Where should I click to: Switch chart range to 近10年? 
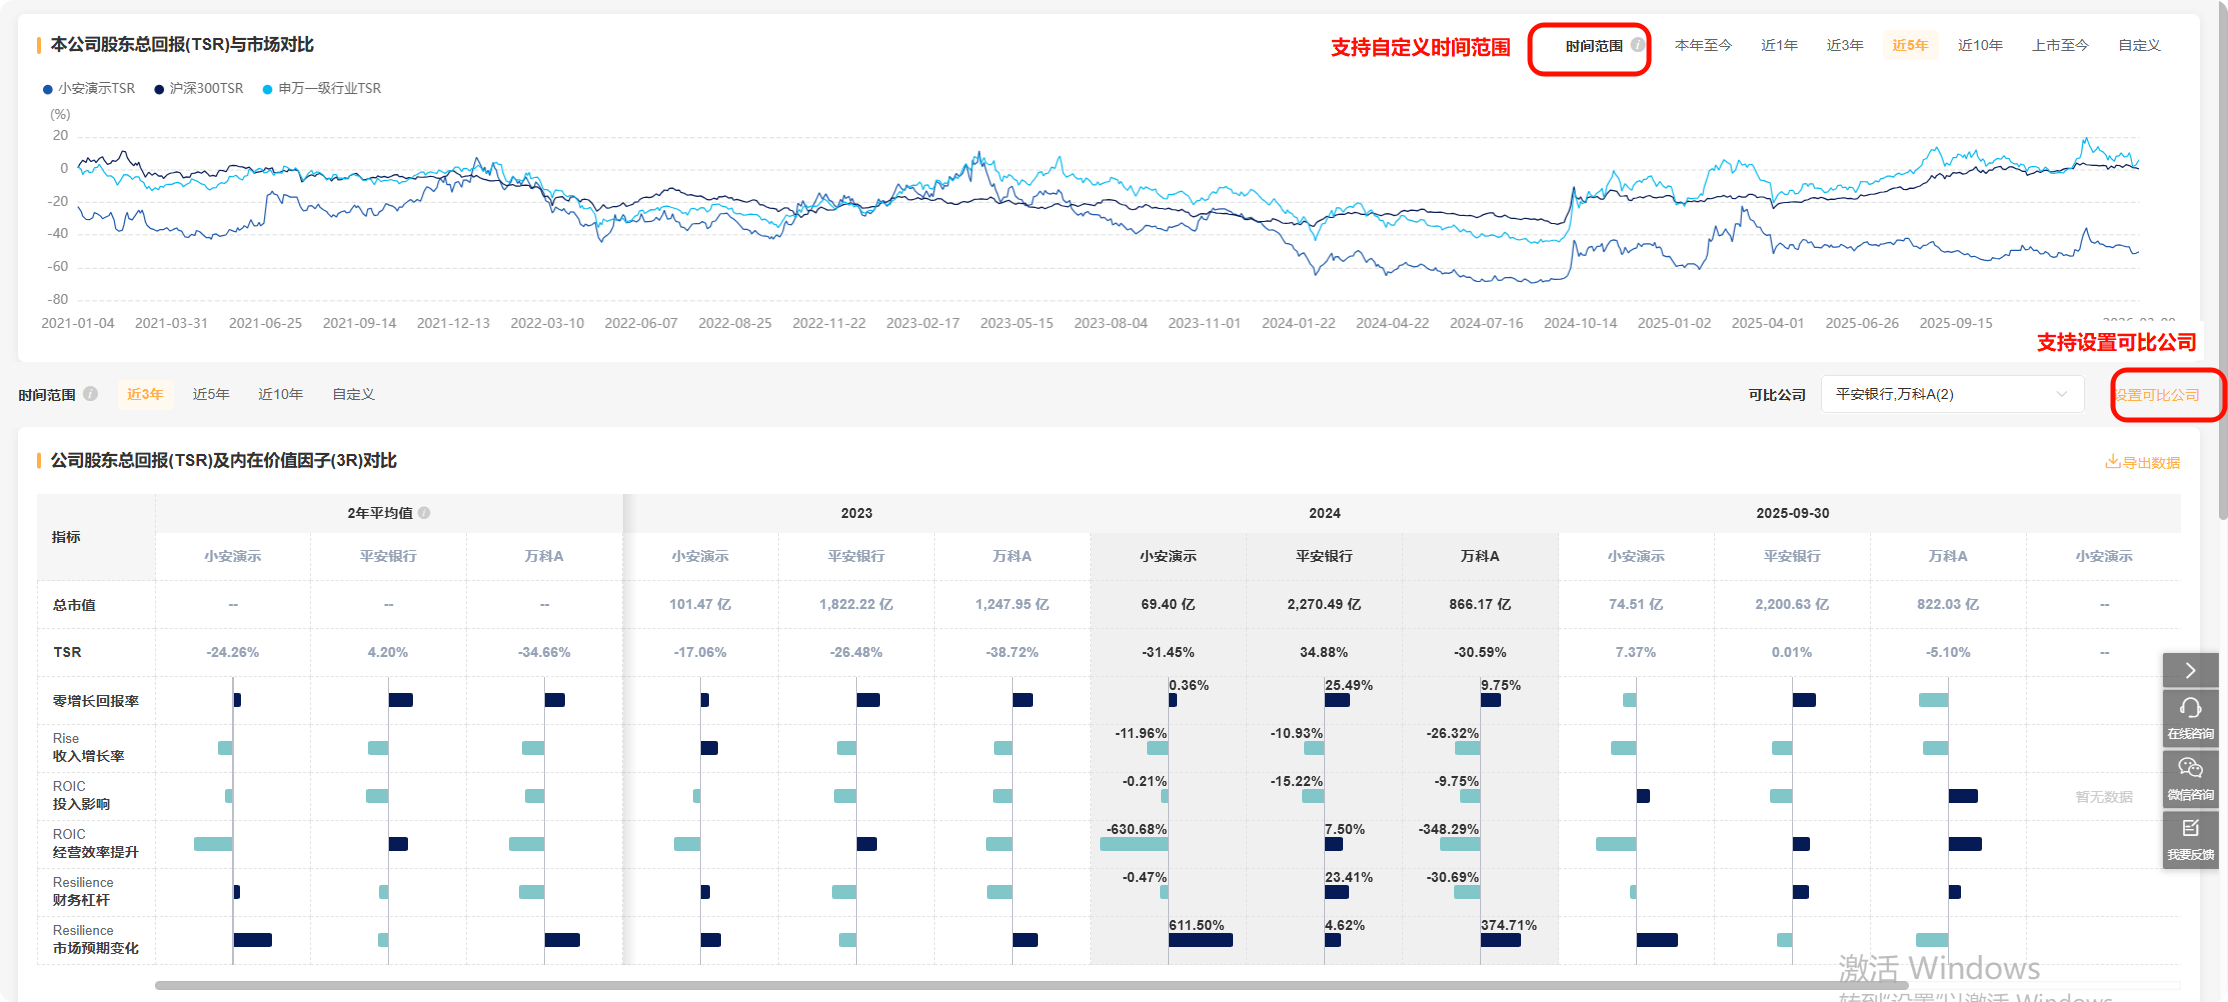1979,45
